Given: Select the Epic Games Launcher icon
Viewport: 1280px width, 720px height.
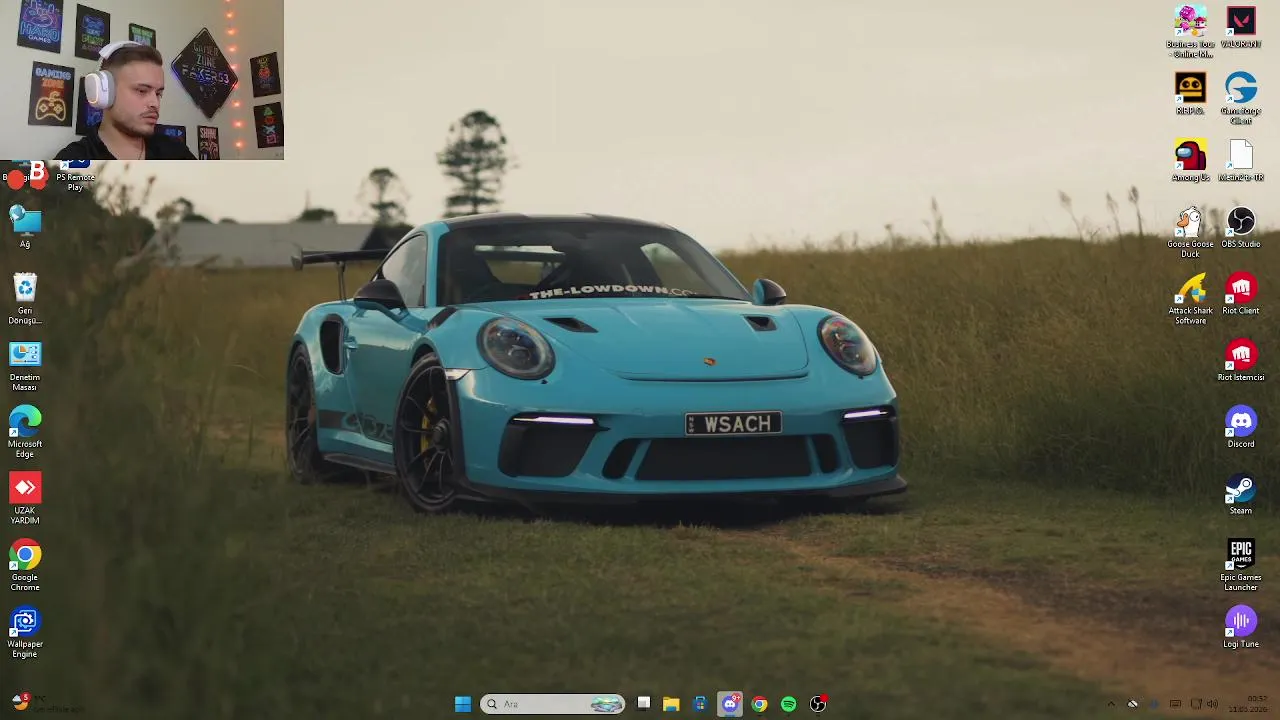Looking at the screenshot, I should tap(1240, 565).
